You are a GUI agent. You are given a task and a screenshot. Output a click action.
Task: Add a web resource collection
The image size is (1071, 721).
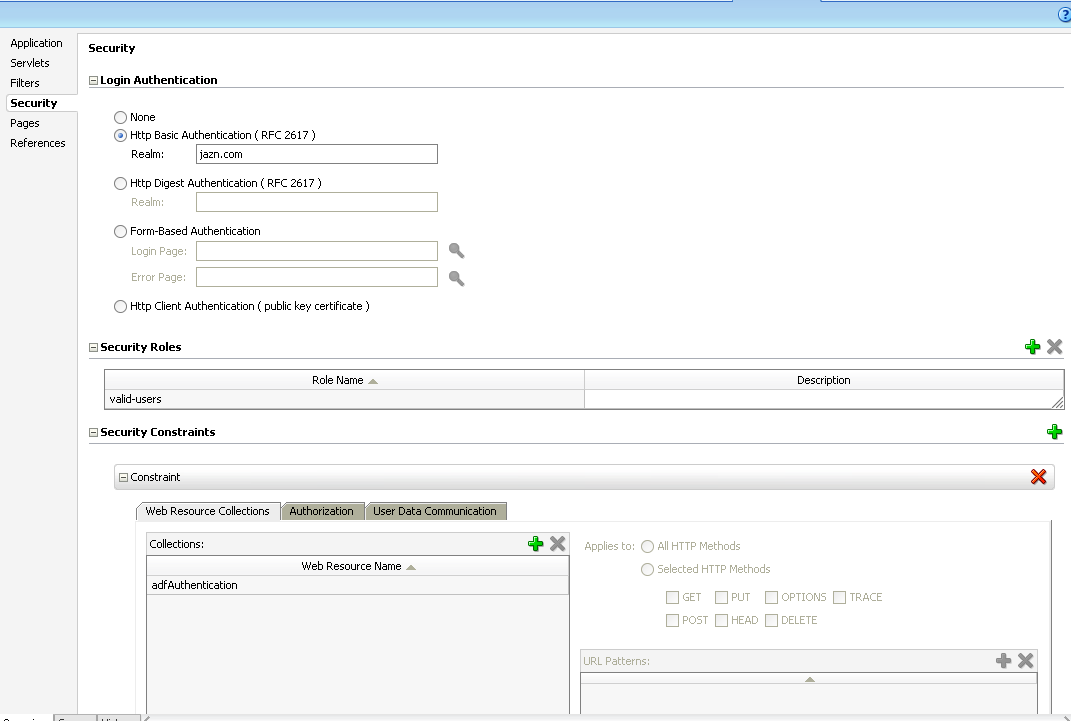(x=536, y=543)
